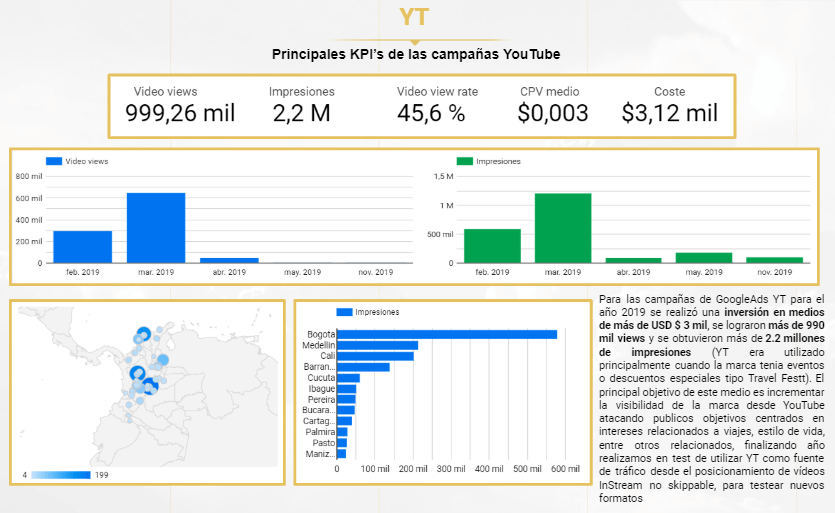The image size is (835, 513).
Task: Select the Coste value $3,12 mil
Action: coord(669,113)
